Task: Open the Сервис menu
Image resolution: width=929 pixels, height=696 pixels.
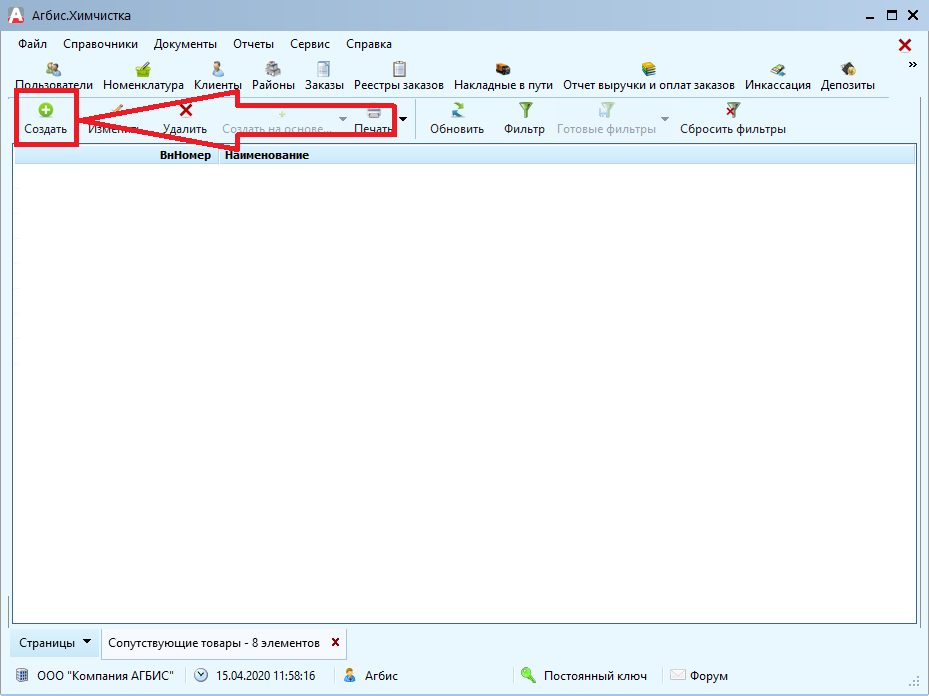Action: point(310,44)
